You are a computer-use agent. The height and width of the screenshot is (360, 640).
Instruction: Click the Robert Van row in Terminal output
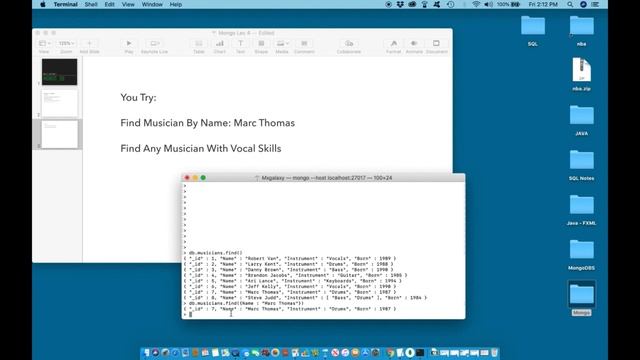tap(290, 258)
